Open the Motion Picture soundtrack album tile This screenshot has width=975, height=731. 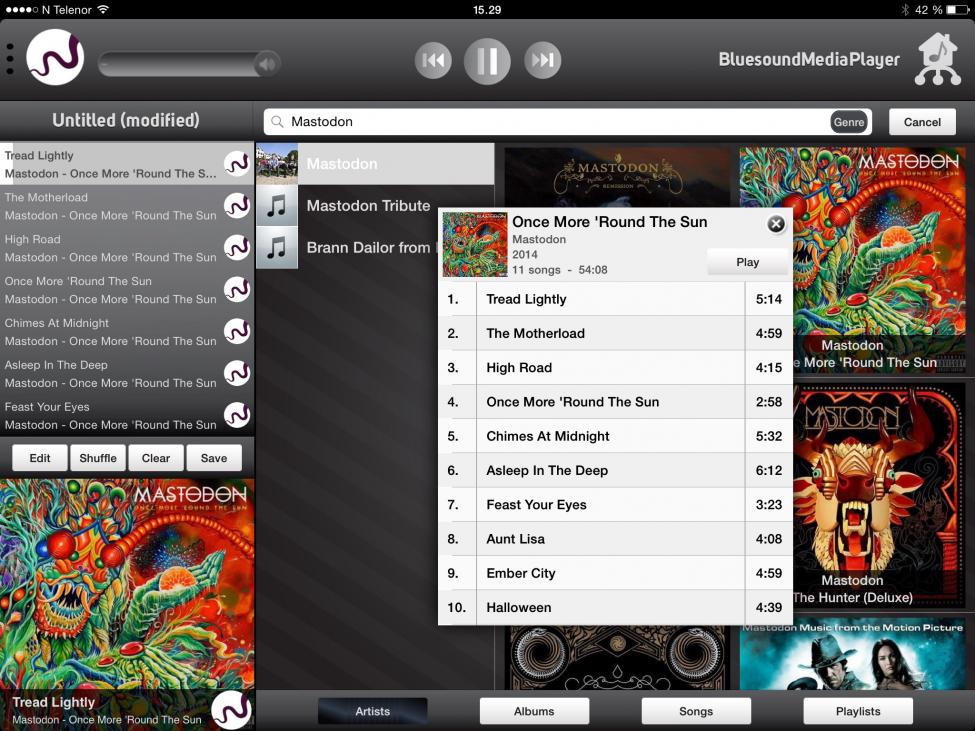[853, 655]
